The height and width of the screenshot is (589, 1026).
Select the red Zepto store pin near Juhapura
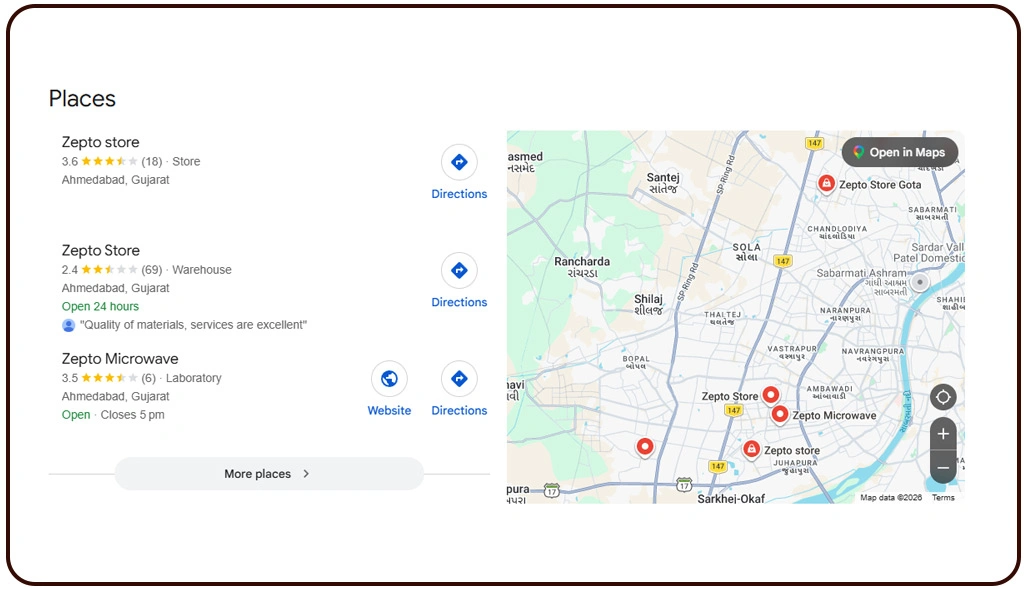(752, 450)
